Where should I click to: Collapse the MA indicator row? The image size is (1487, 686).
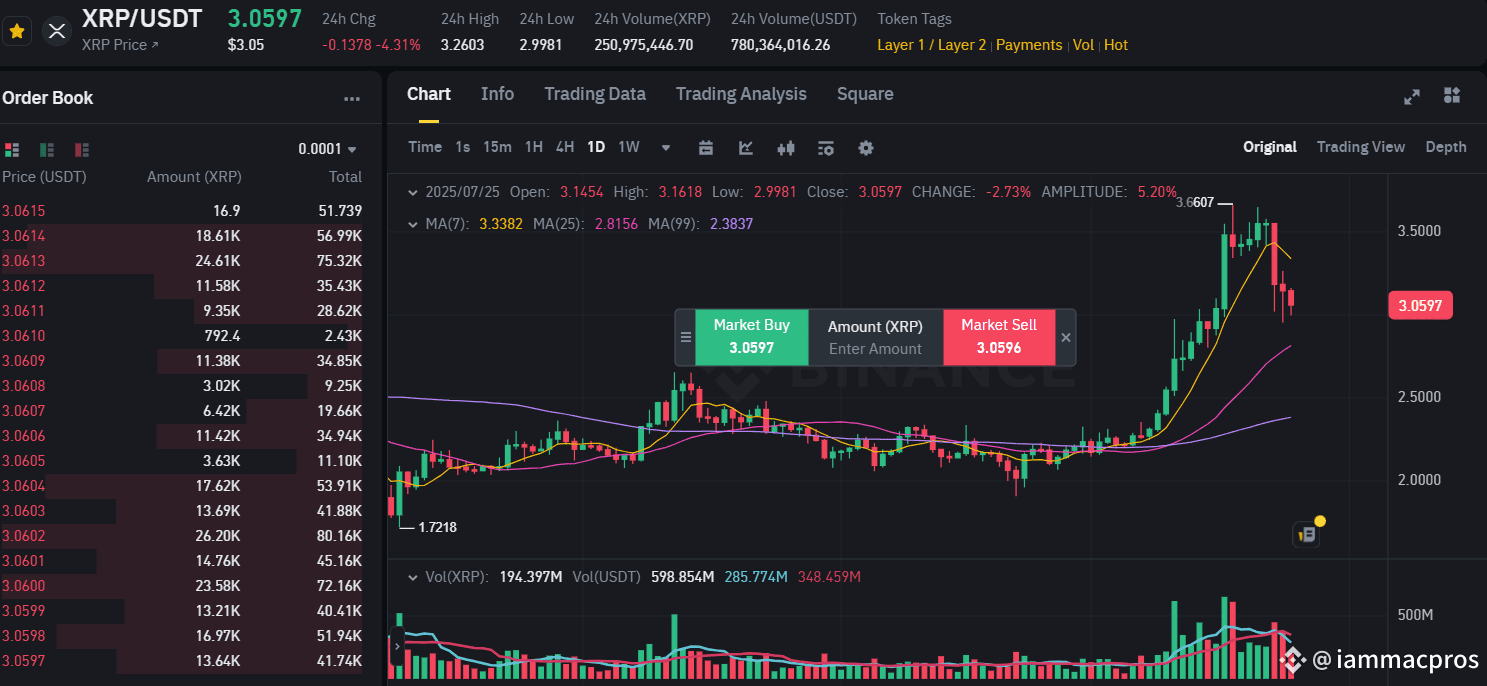click(x=412, y=224)
